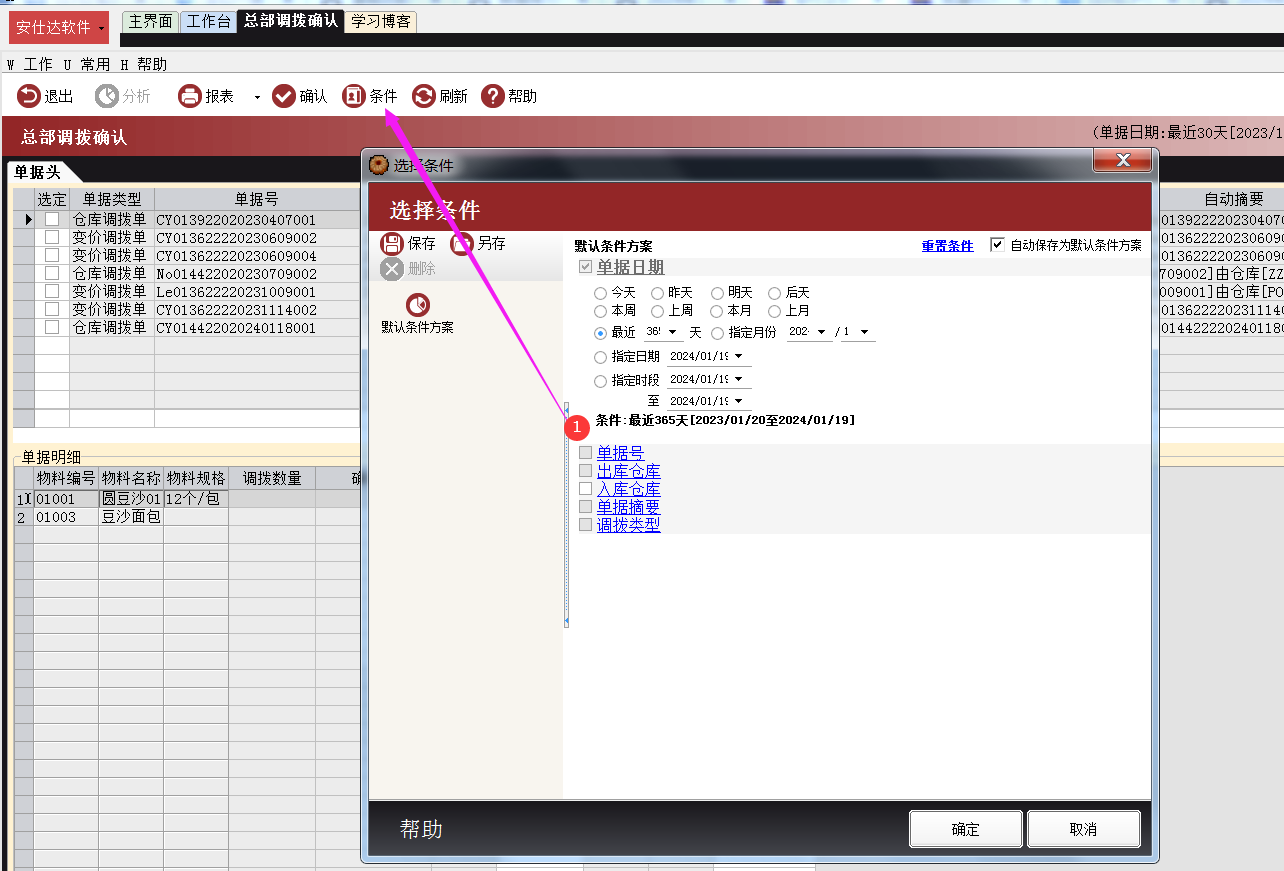Select the 指定月份 radio button
Screen dimensions: 1284x871
point(717,332)
